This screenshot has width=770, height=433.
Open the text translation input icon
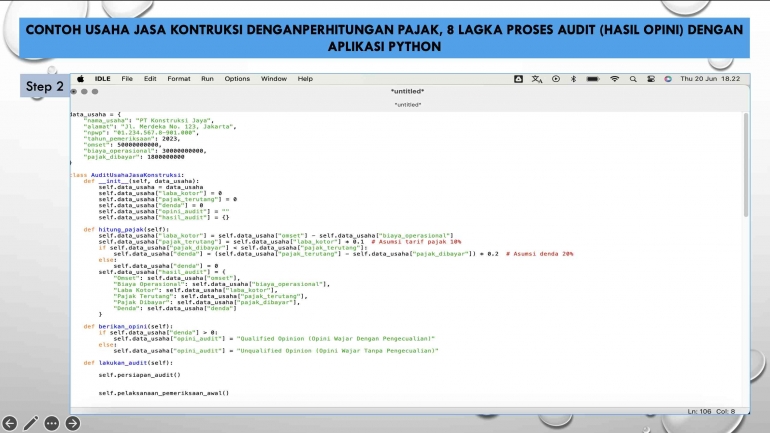coord(537,79)
